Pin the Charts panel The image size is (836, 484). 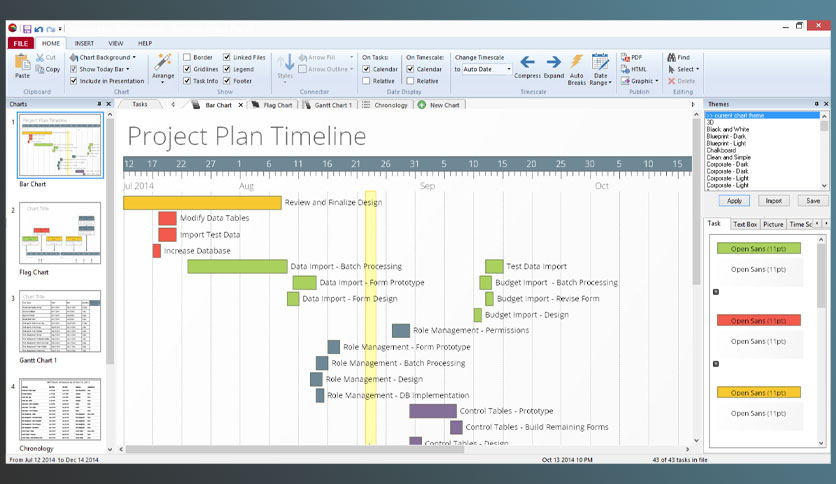(99, 104)
